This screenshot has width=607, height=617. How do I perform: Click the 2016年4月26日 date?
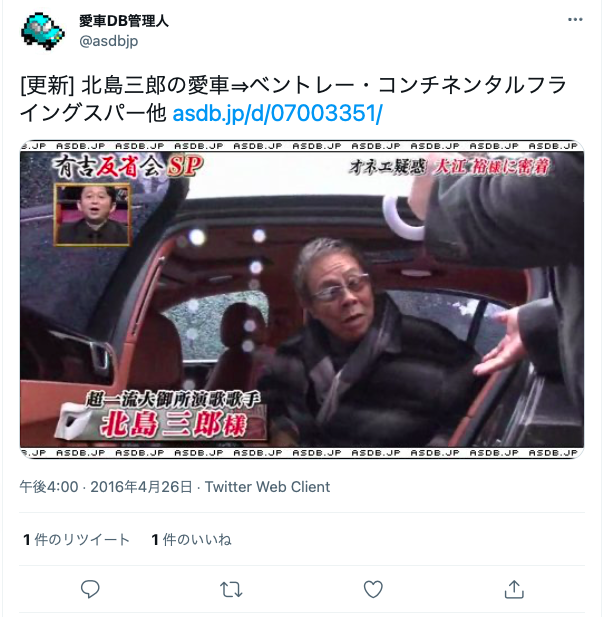click(x=141, y=487)
